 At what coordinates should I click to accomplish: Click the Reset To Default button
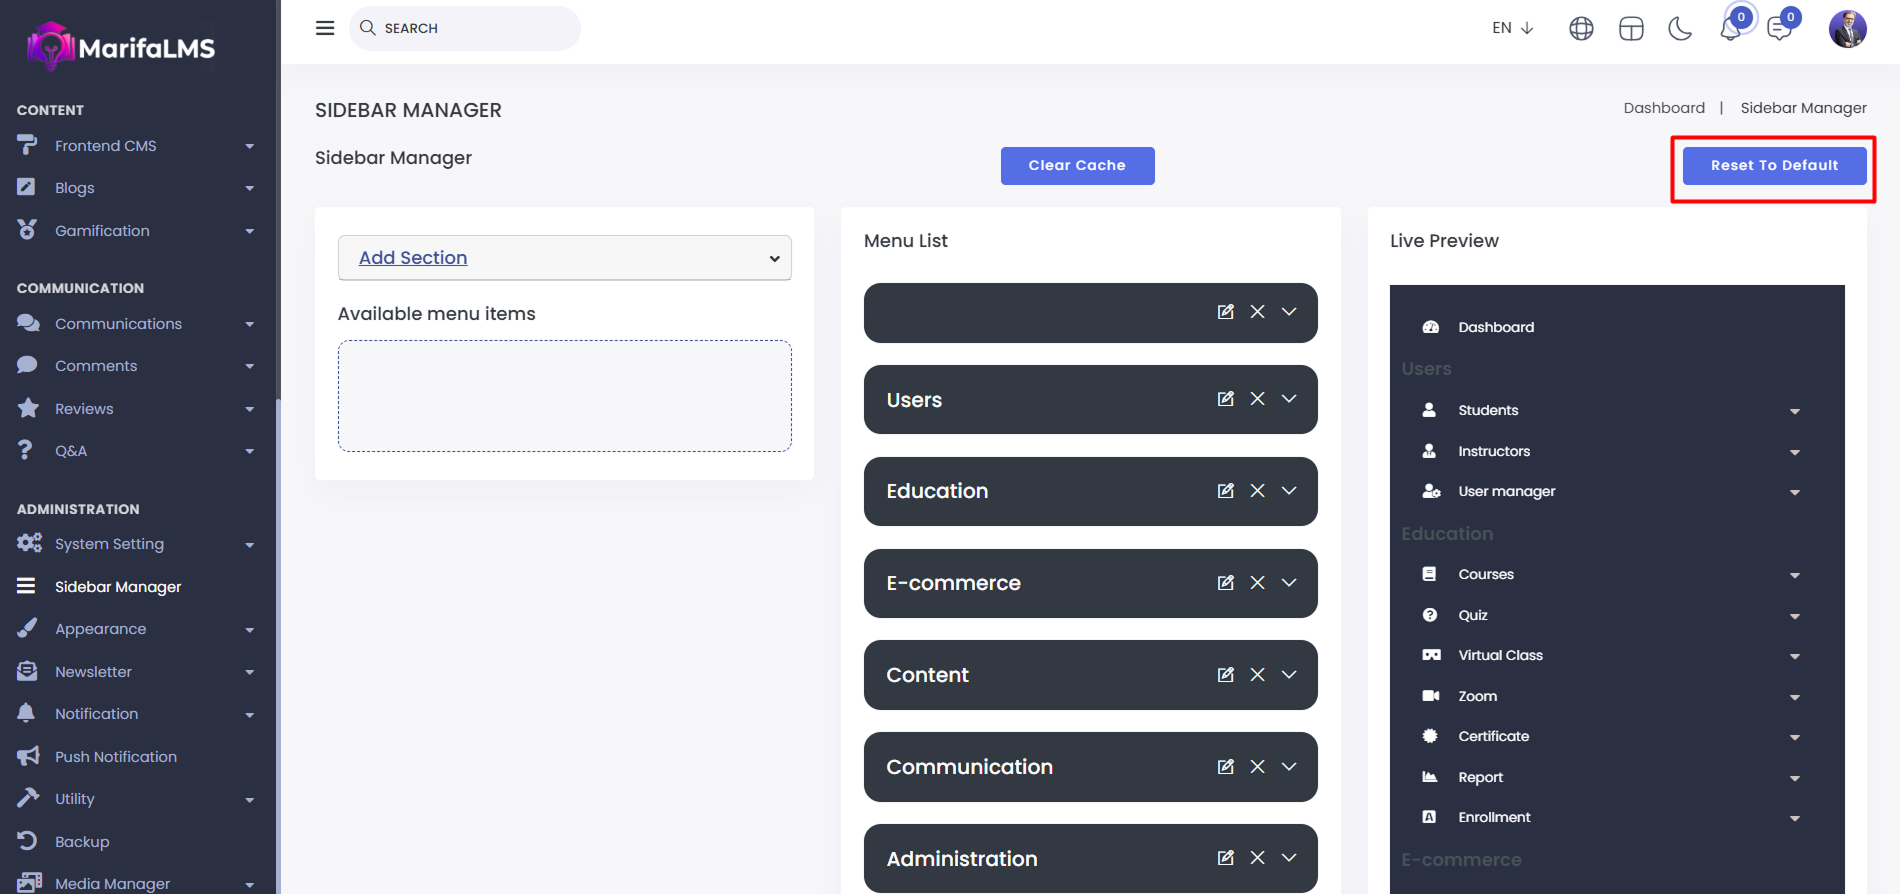pyautogui.click(x=1774, y=166)
